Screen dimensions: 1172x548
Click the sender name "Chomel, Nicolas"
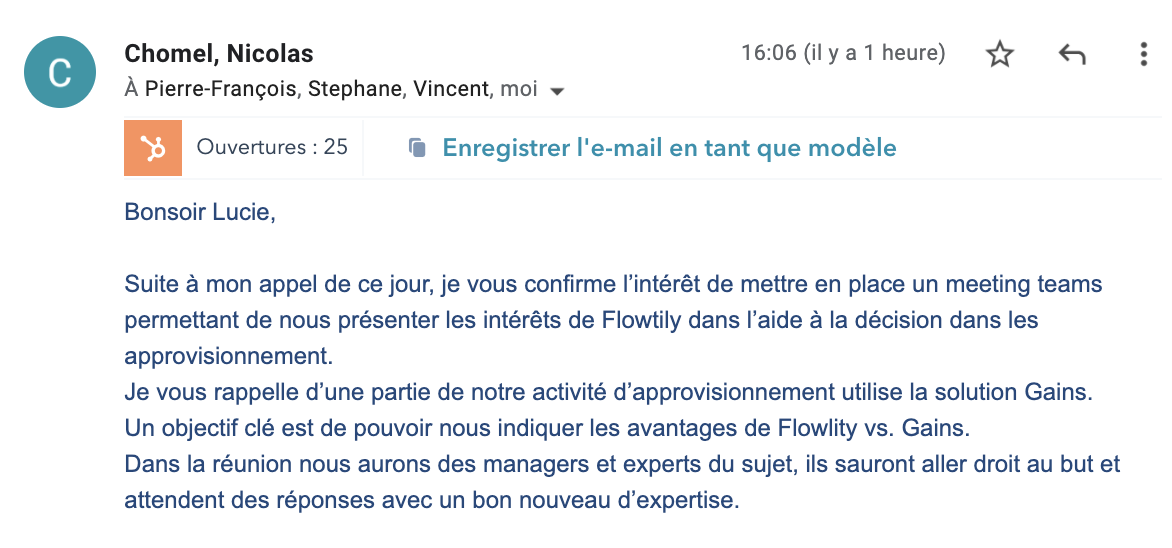point(219,53)
